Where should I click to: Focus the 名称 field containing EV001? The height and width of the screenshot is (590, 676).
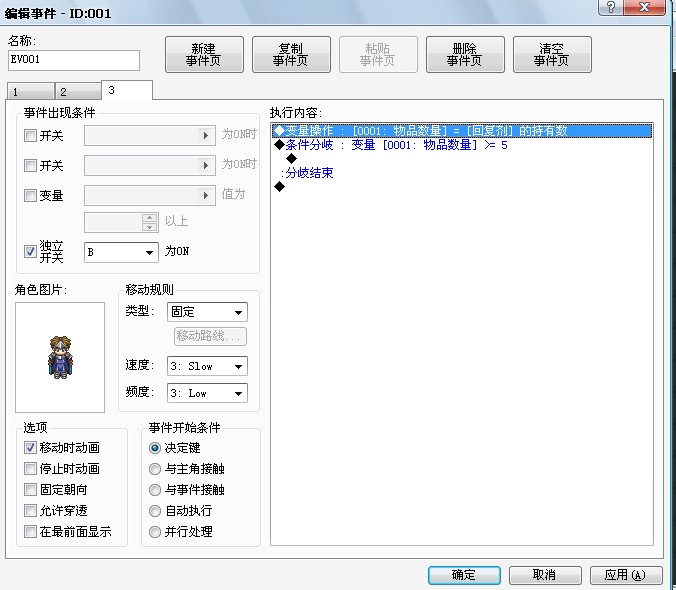coord(74,60)
